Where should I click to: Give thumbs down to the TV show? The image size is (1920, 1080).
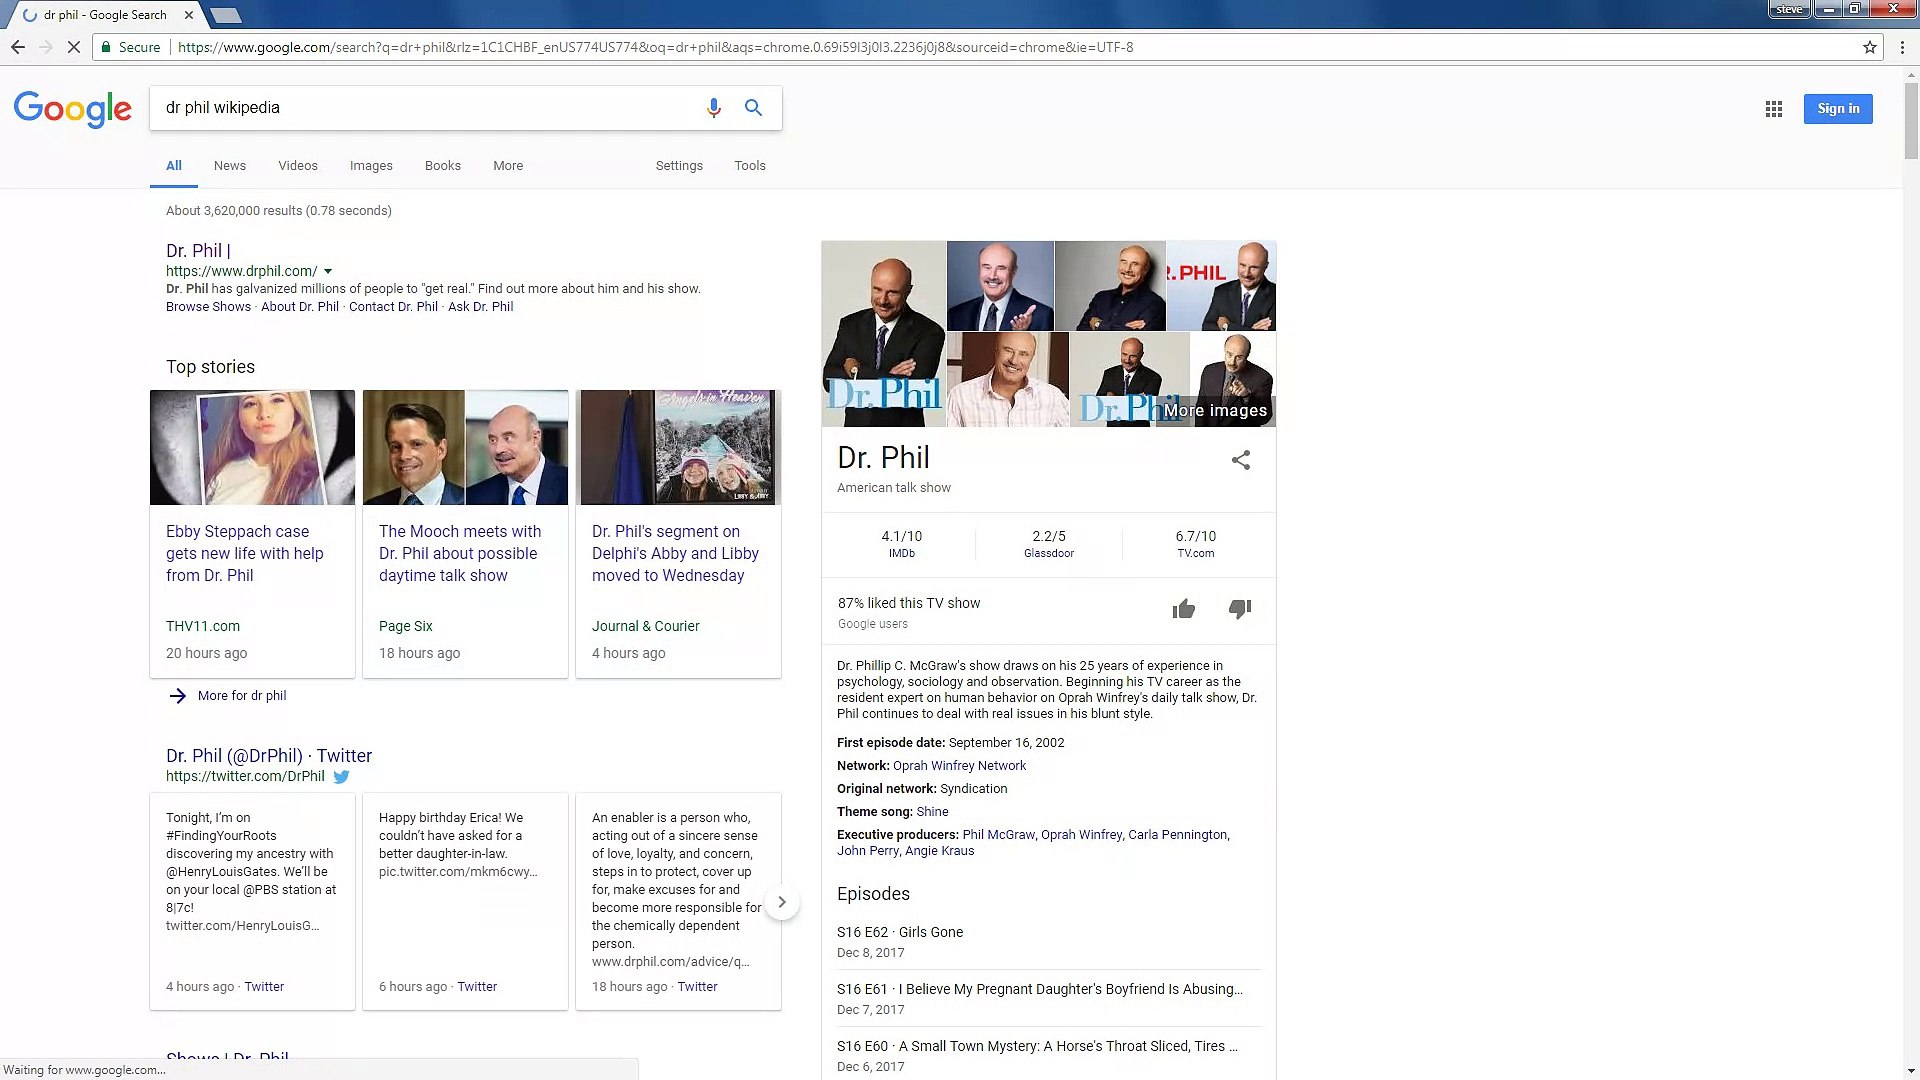pos(1239,609)
